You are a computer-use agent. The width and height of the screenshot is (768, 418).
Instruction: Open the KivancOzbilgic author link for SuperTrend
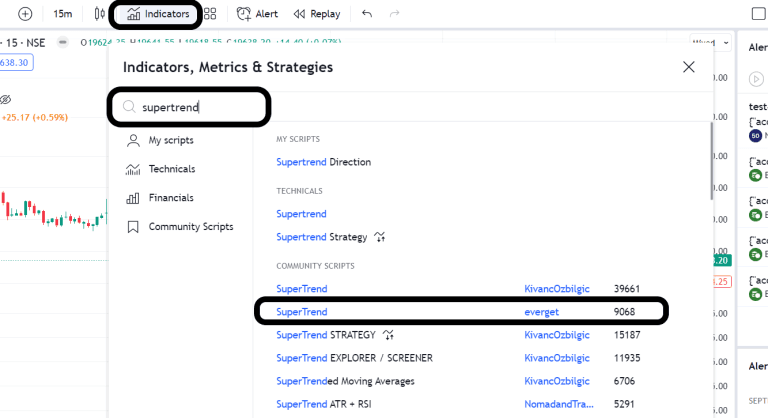click(556, 289)
